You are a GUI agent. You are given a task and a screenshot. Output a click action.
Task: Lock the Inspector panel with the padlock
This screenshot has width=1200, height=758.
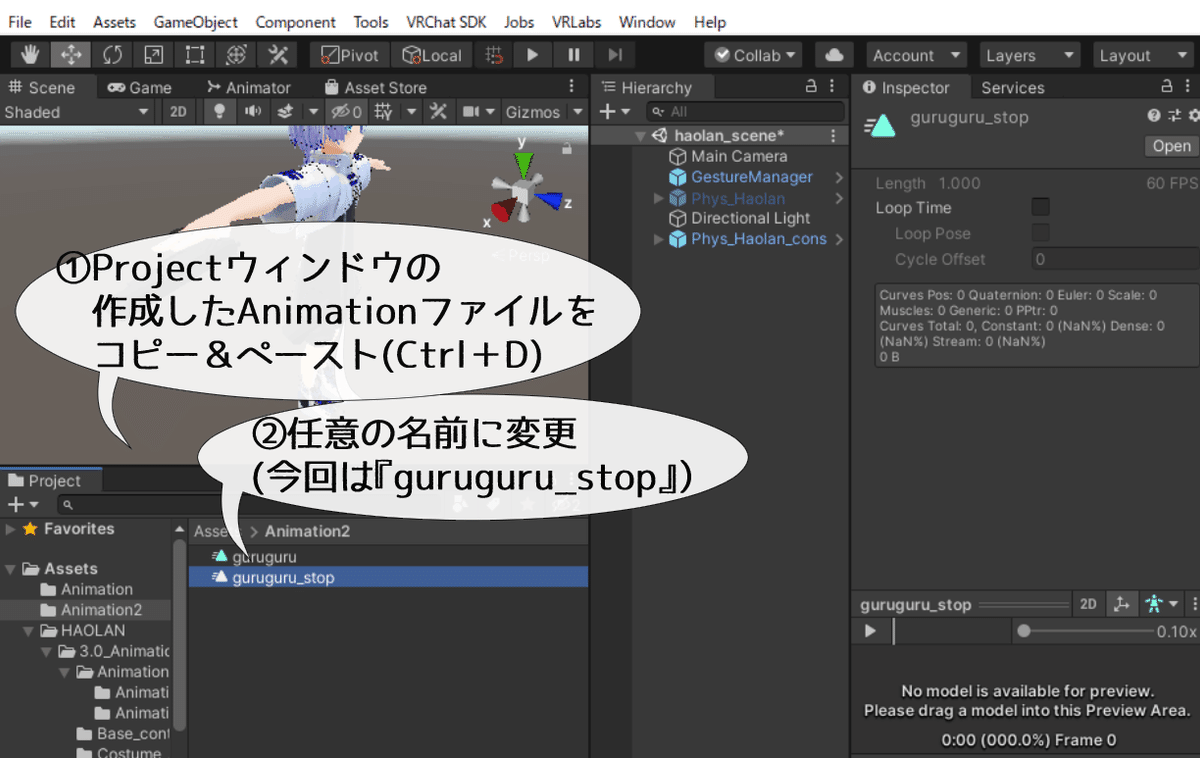pyautogui.click(x=1166, y=87)
